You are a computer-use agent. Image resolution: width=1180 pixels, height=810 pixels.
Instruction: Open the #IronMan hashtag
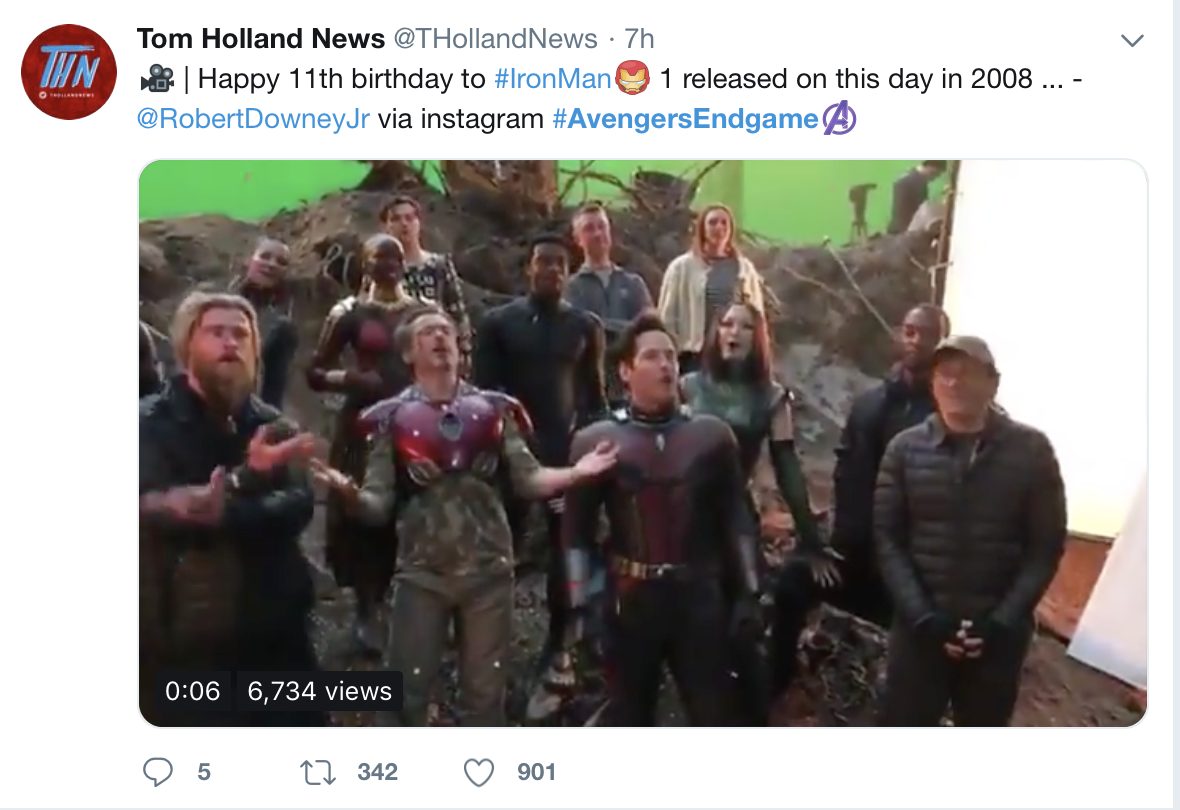pyautogui.click(x=553, y=78)
